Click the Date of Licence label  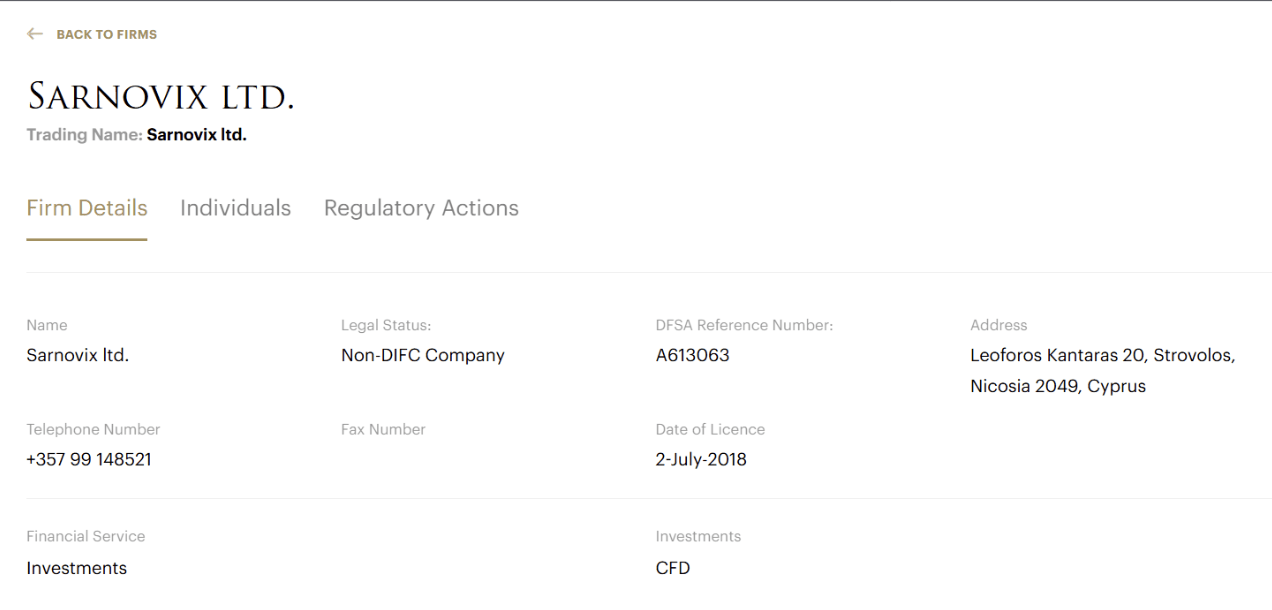pos(710,429)
